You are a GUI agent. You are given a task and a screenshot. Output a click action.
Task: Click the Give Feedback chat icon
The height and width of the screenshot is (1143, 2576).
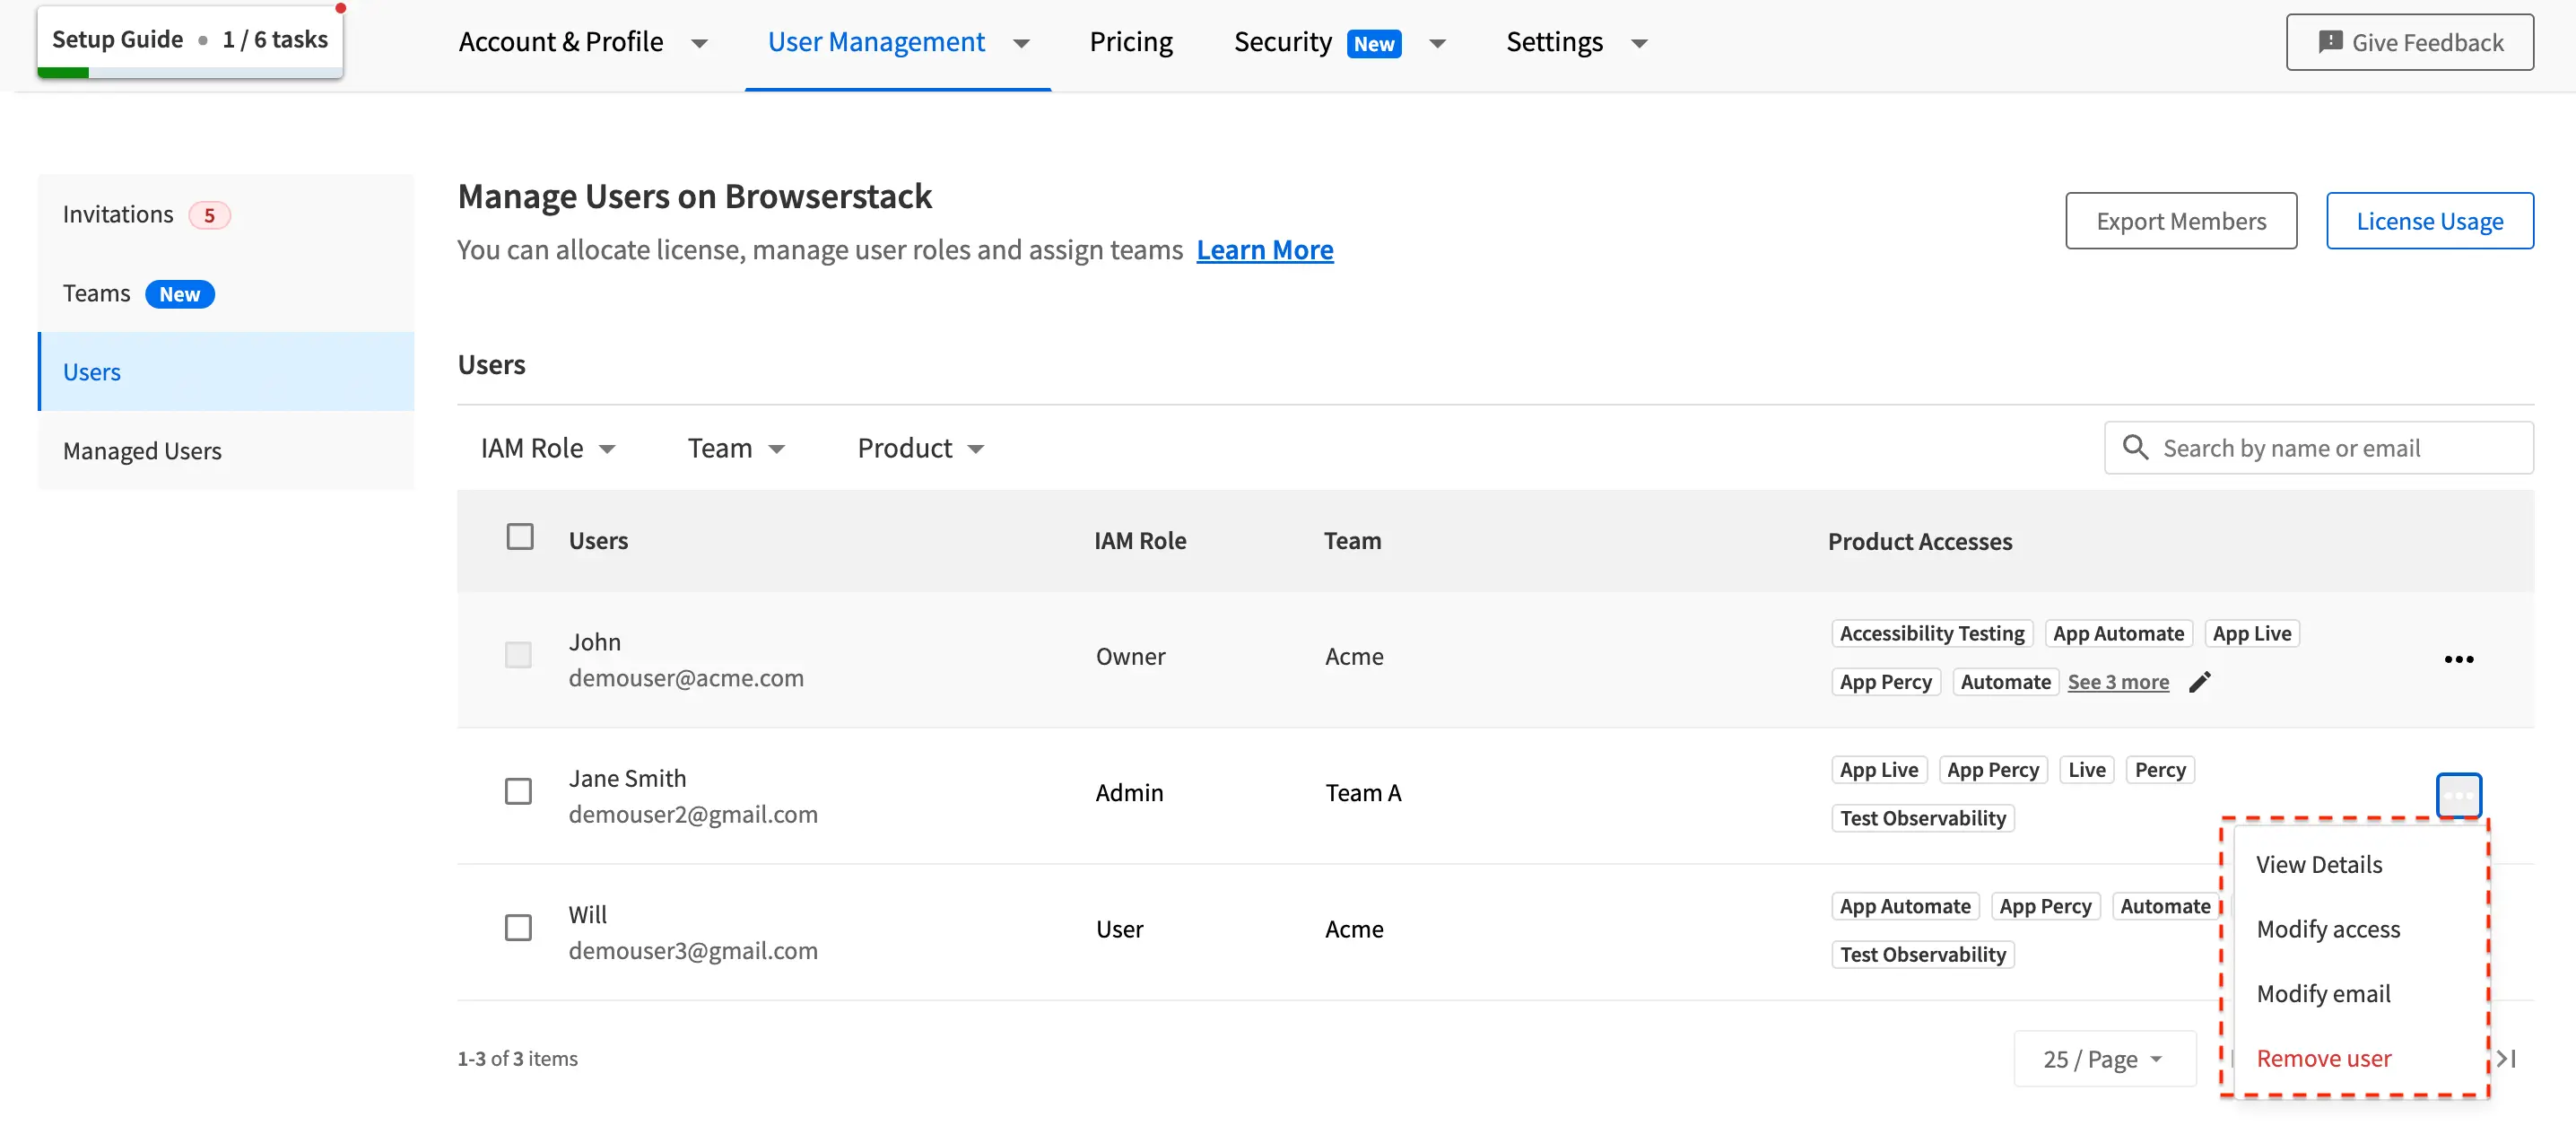point(2330,42)
